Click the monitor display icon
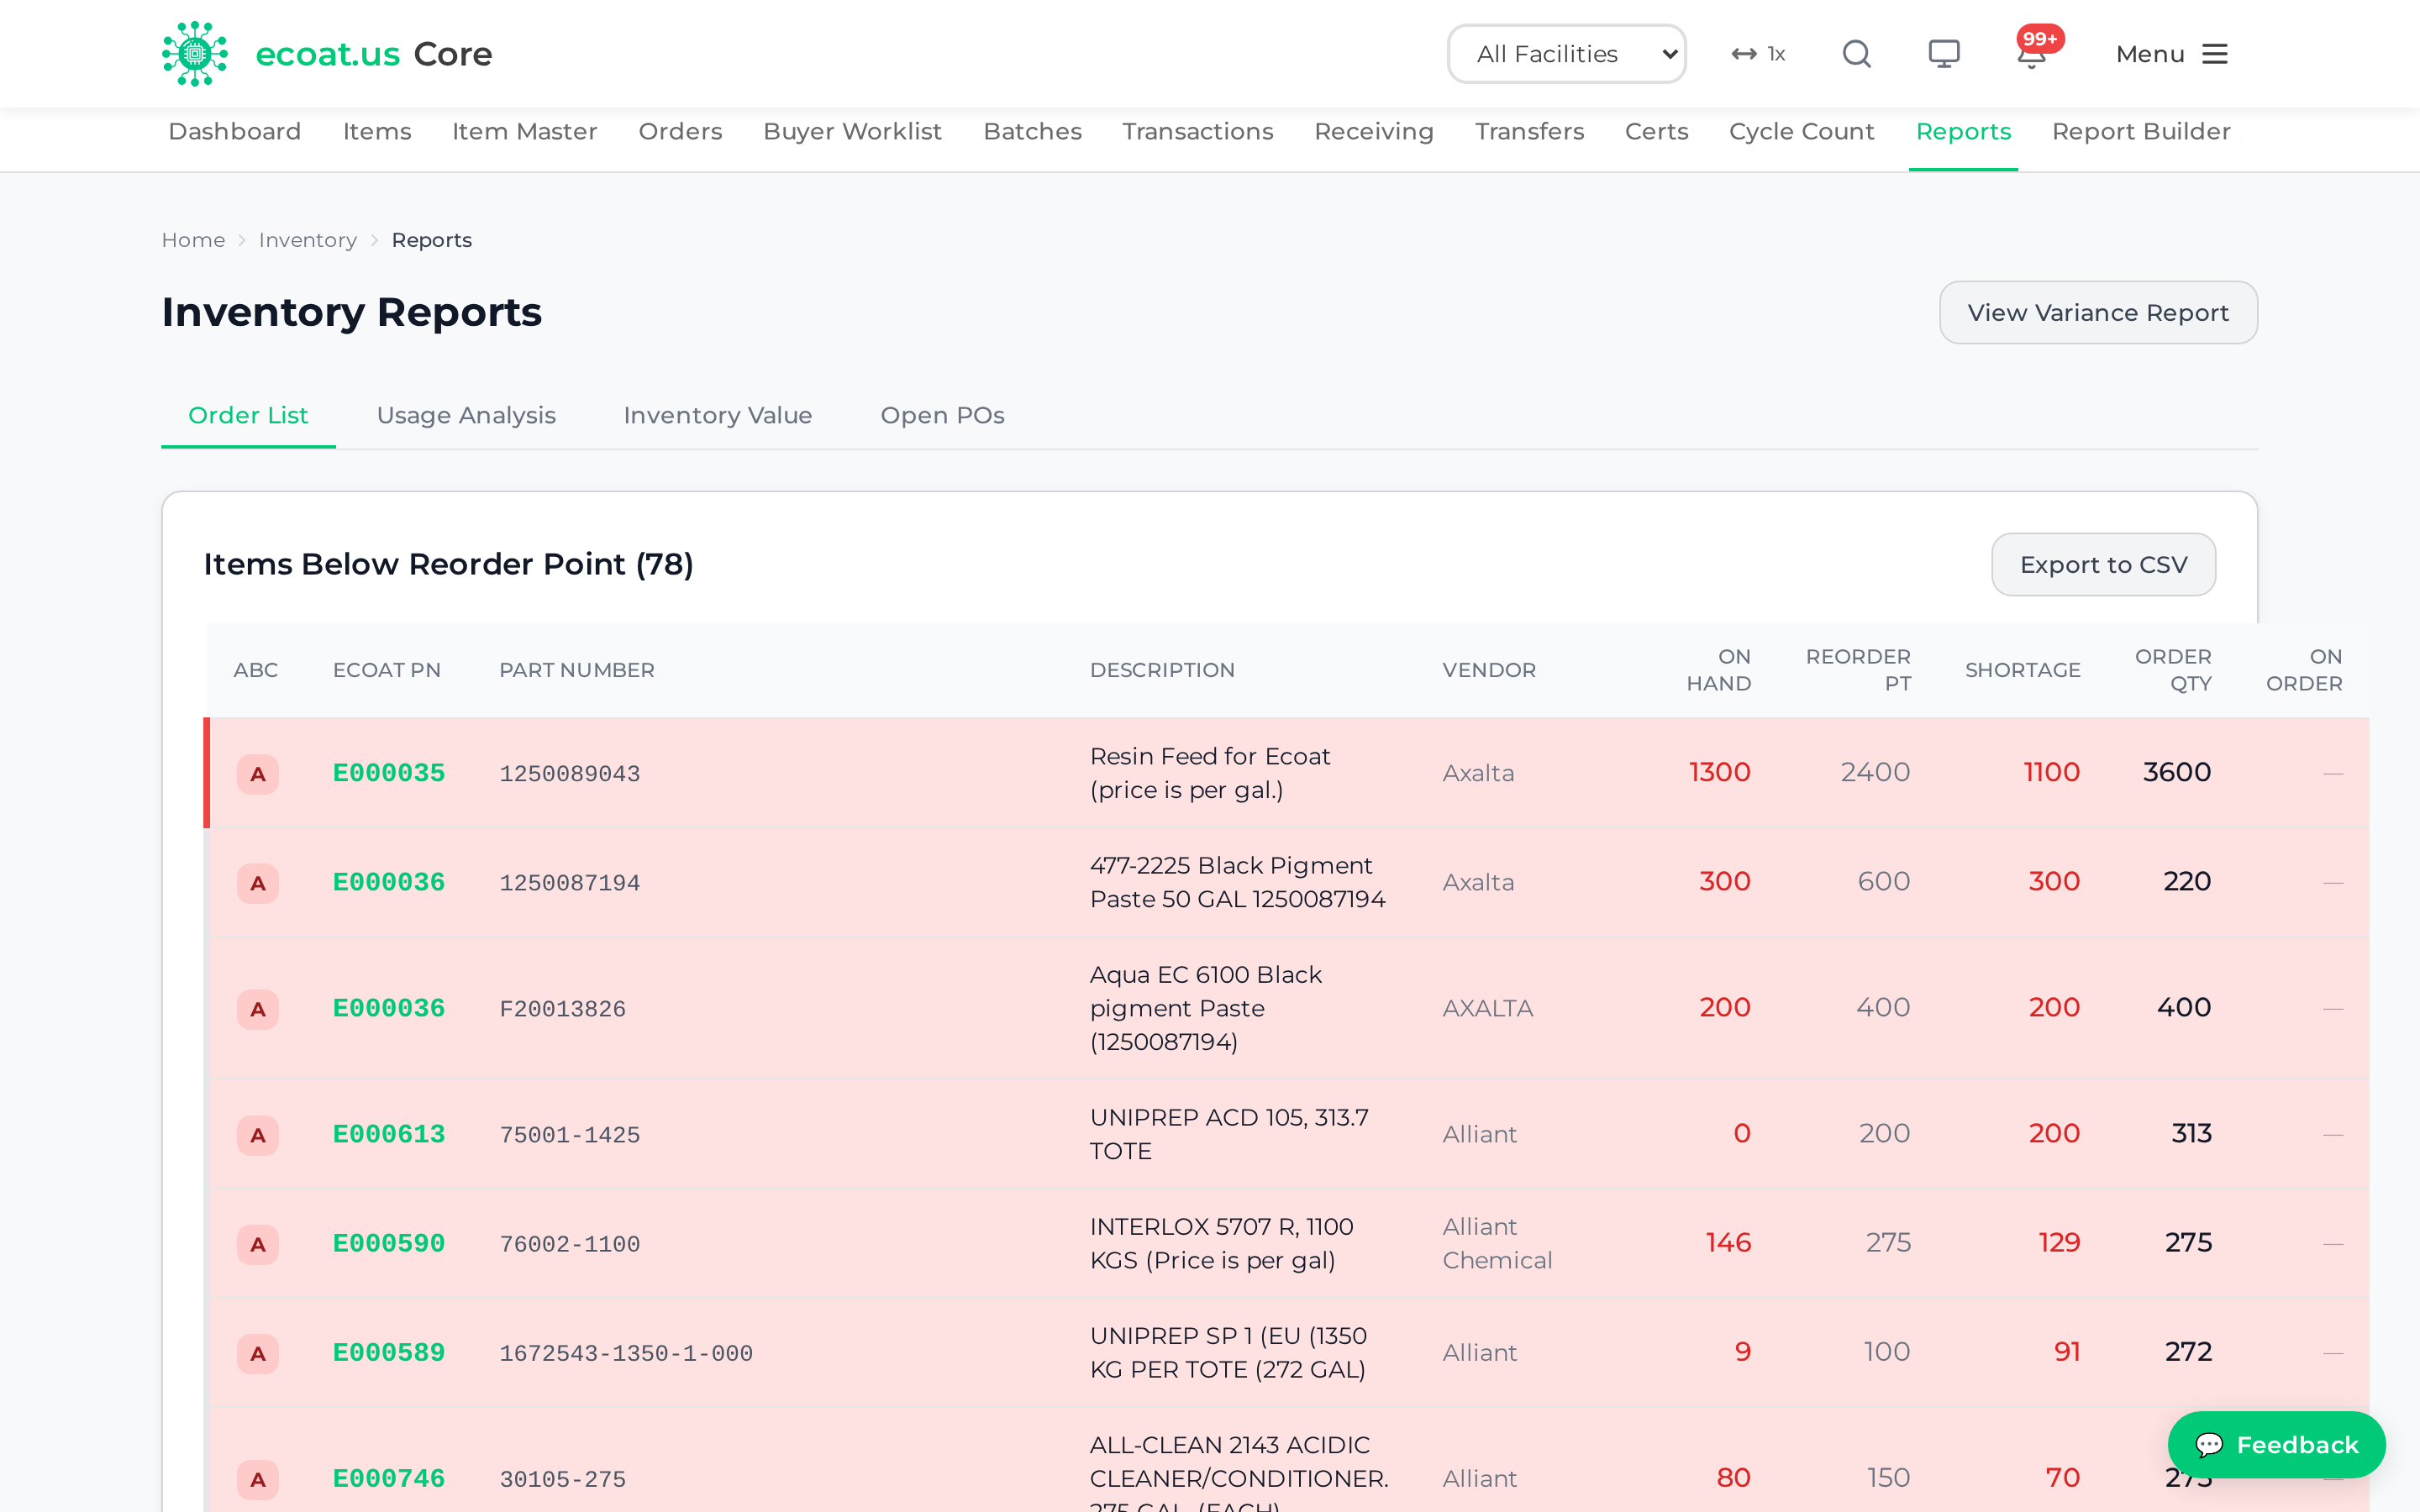This screenshot has width=2420, height=1512. [x=1944, y=54]
